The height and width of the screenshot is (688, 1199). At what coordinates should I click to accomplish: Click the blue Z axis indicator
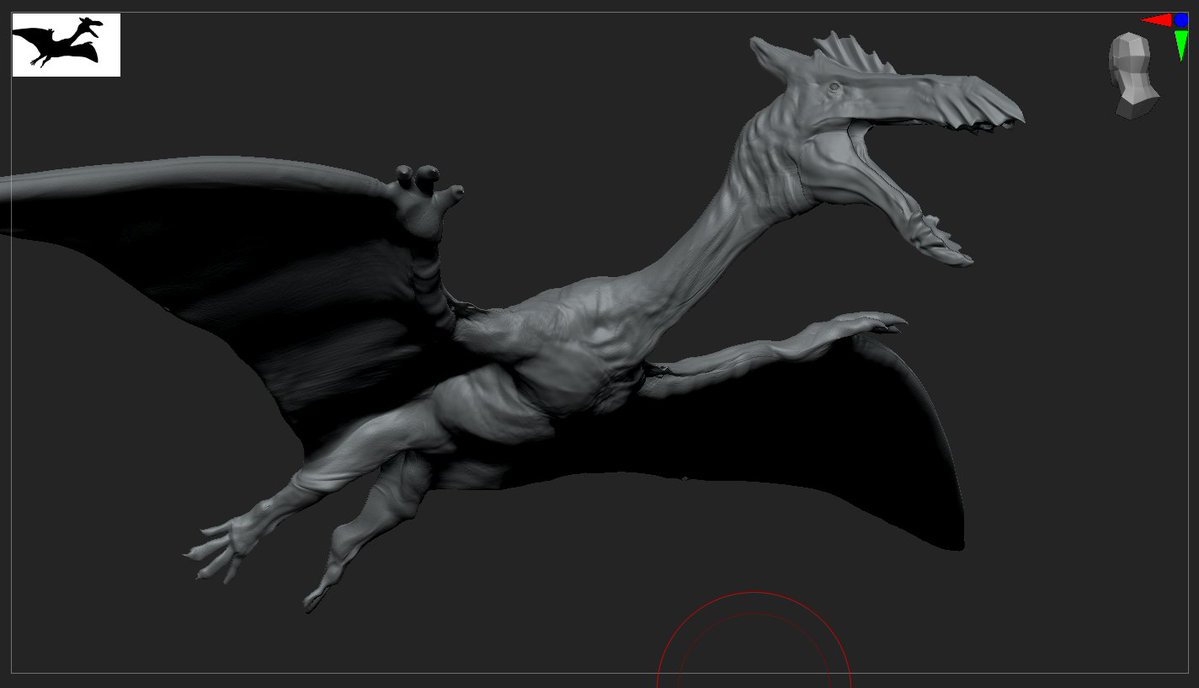(x=1181, y=20)
